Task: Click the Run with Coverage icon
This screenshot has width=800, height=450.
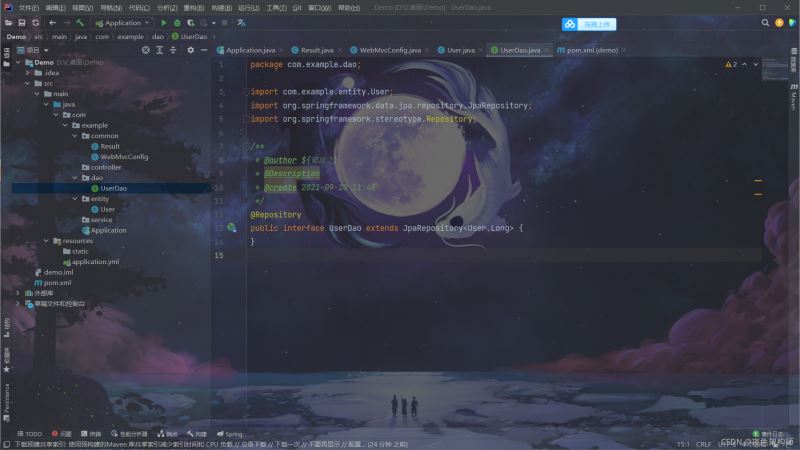Action: [x=190, y=23]
